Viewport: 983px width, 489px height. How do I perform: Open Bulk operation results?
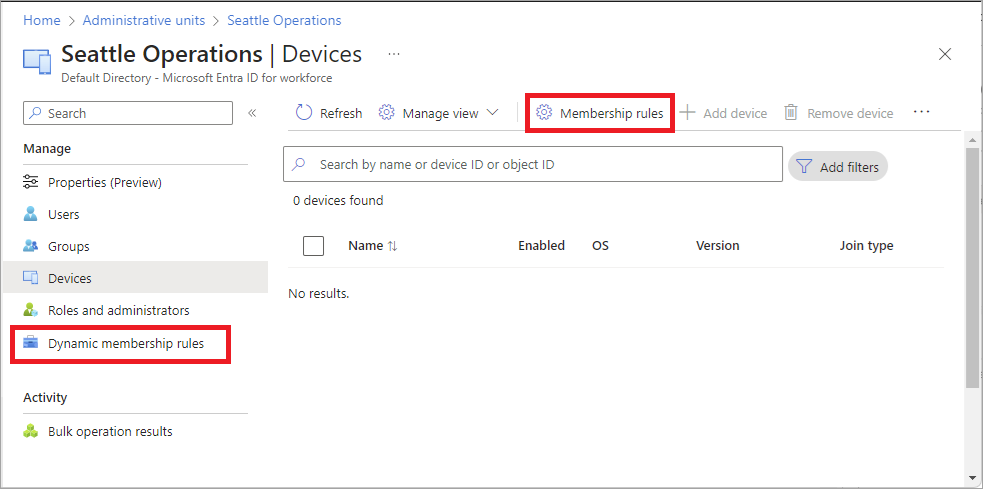110,431
